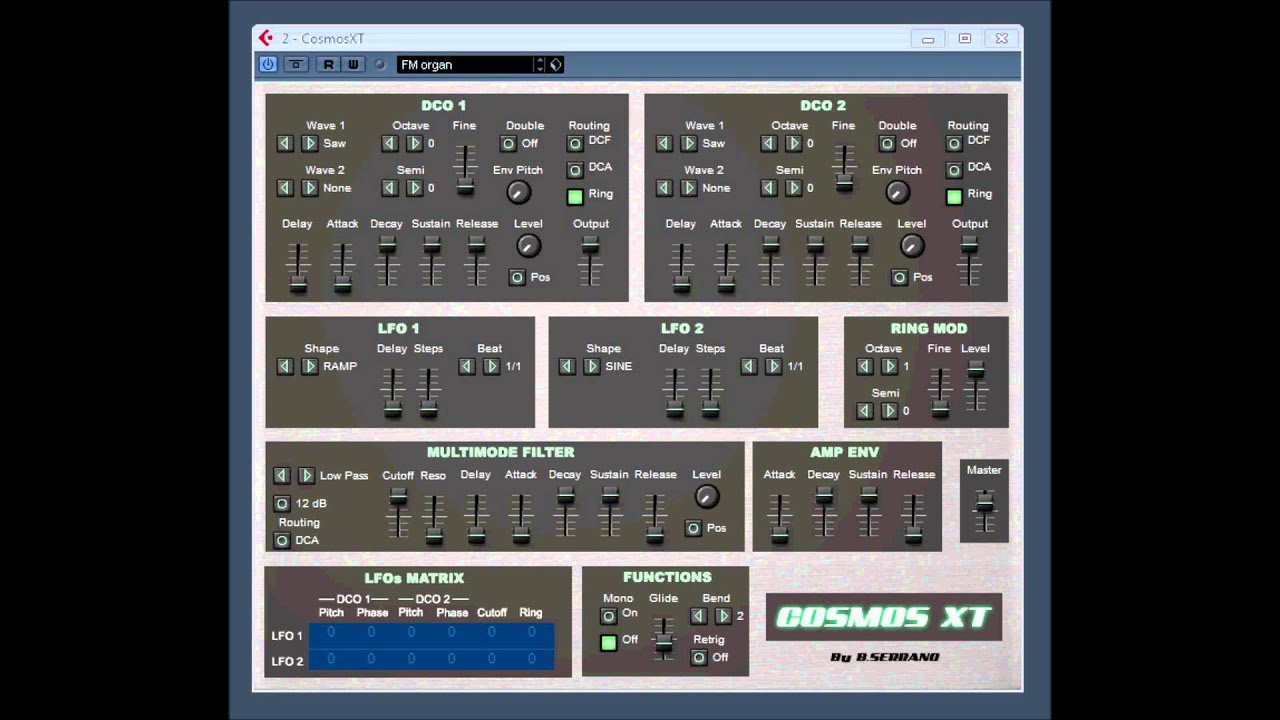Click LFO 2 Cutoff matrix cell
This screenshot has width=1280, height=720.
(491, 659)
